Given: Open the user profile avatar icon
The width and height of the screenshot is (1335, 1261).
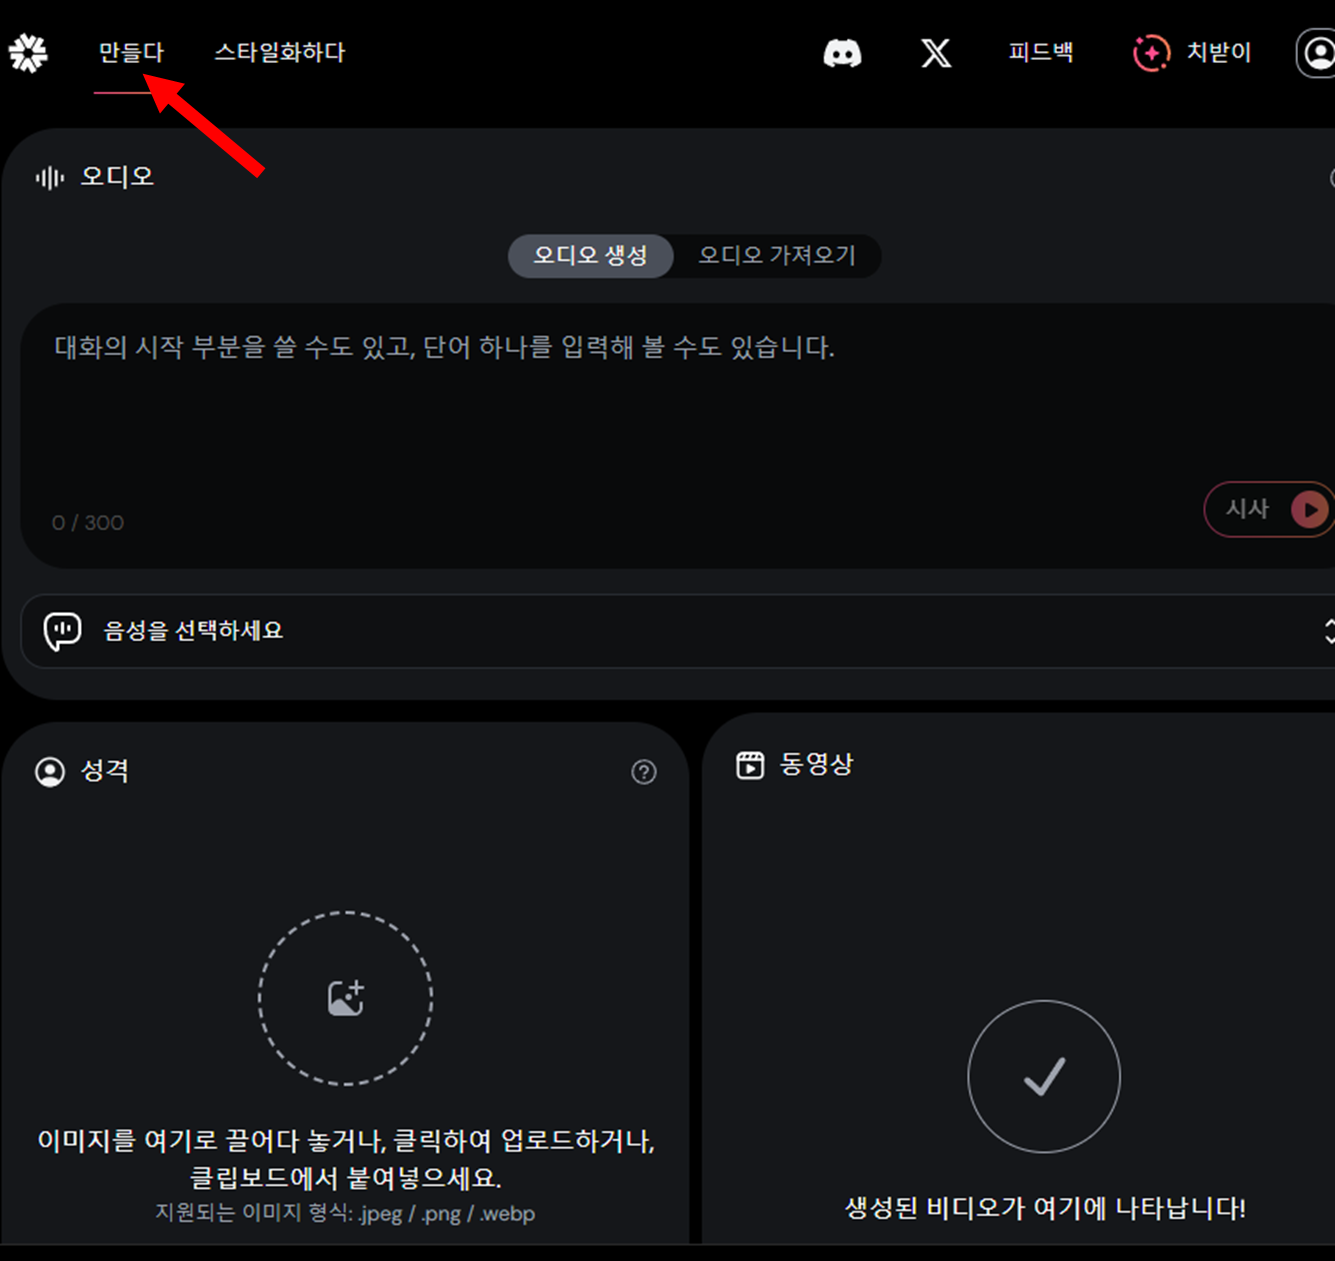Looking at the screenshot, I should point(1317,53).
